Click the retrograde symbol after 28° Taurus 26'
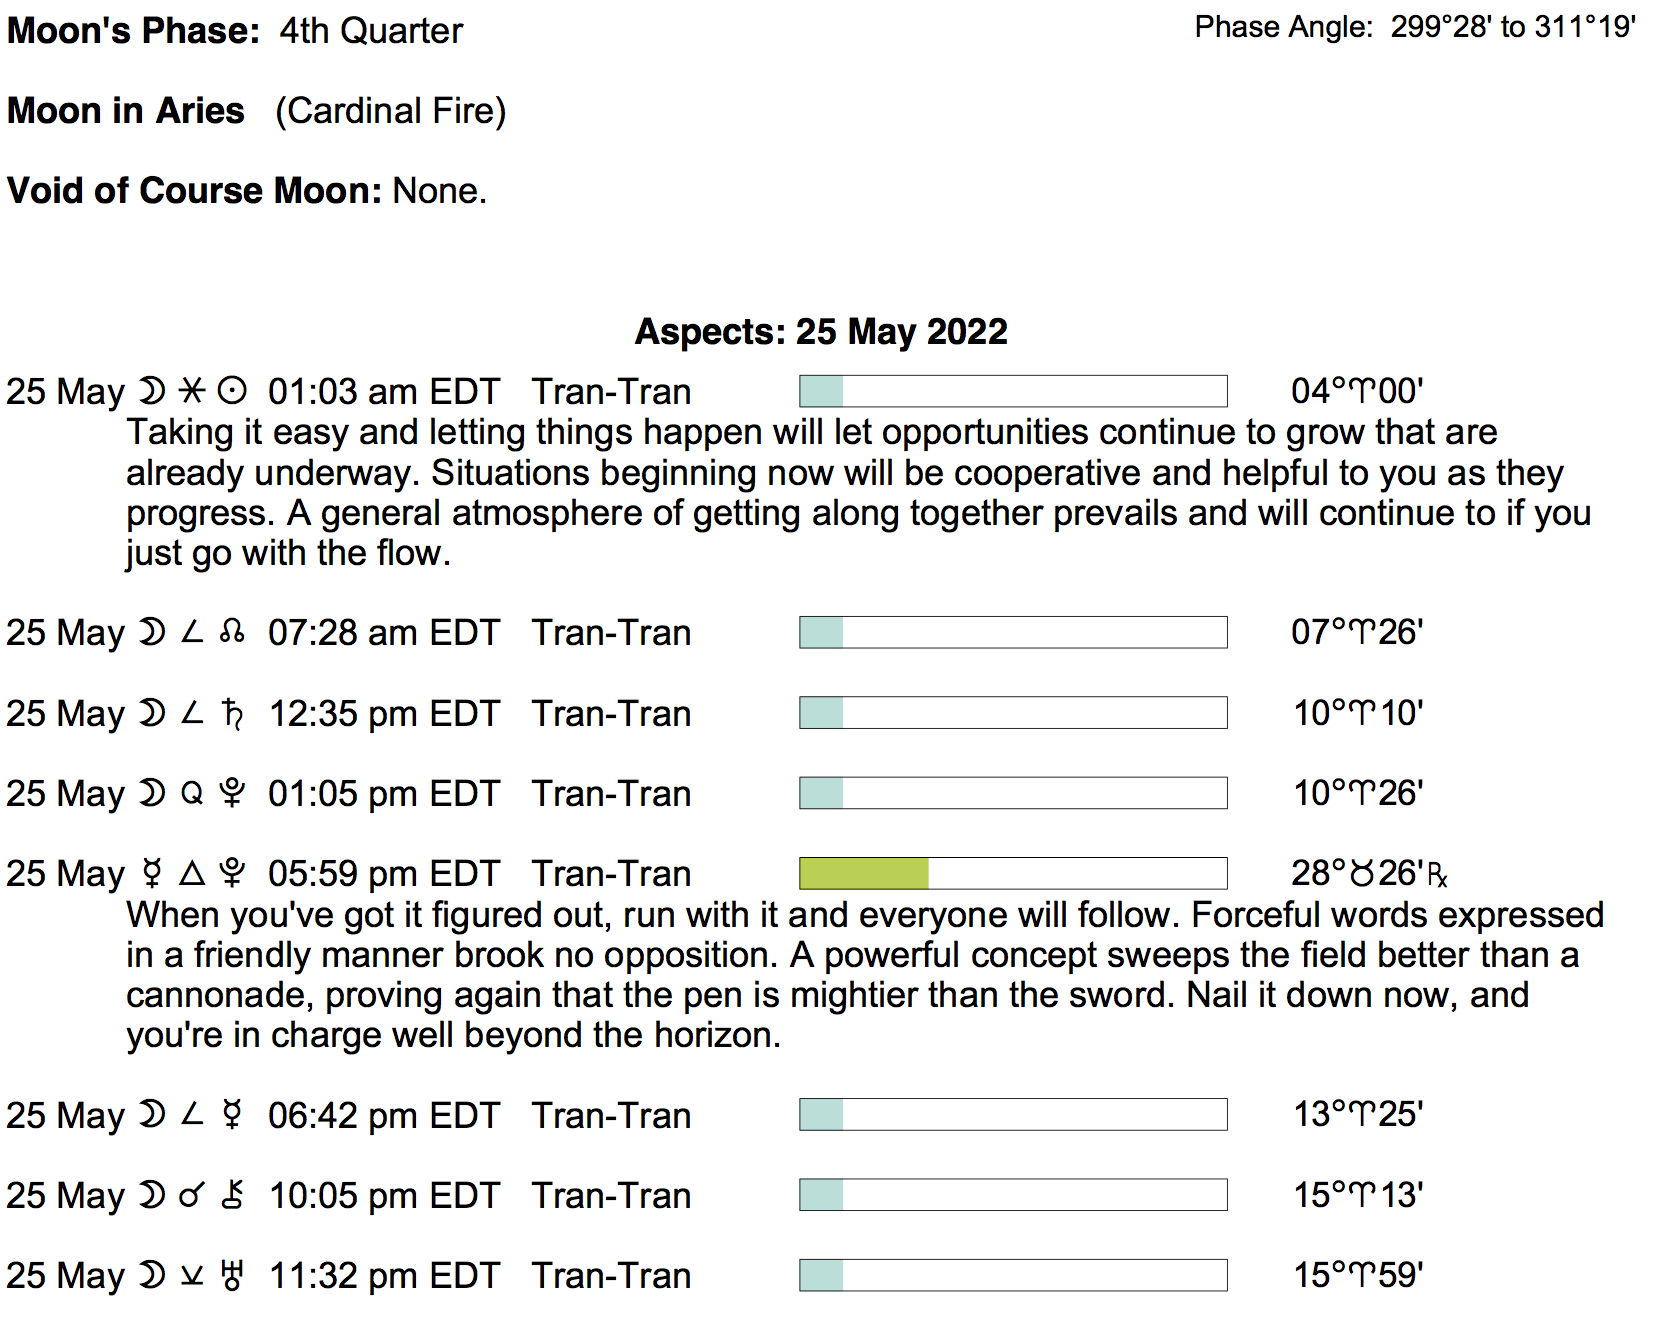 point(1437,876)
